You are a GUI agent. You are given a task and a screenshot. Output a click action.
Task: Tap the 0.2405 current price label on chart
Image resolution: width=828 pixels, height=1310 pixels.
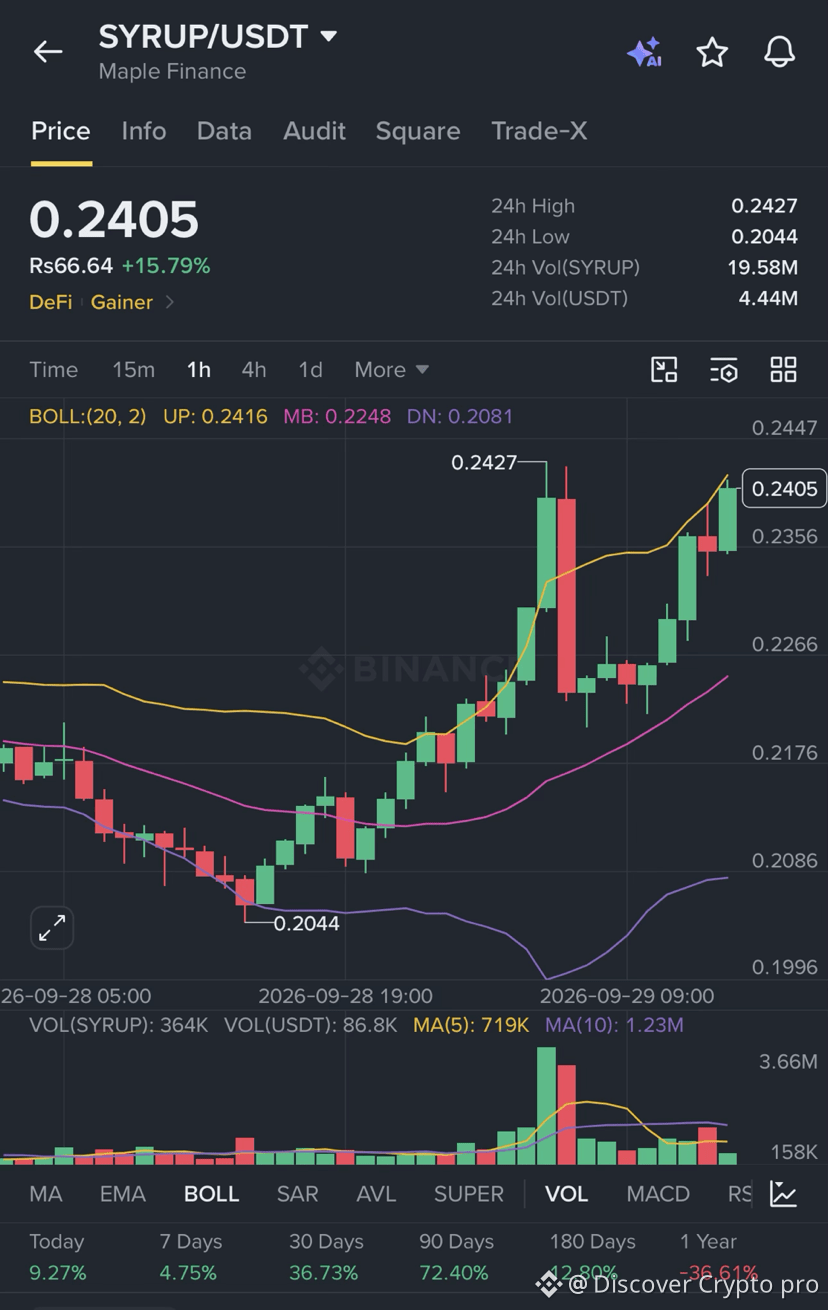[784, 488]
